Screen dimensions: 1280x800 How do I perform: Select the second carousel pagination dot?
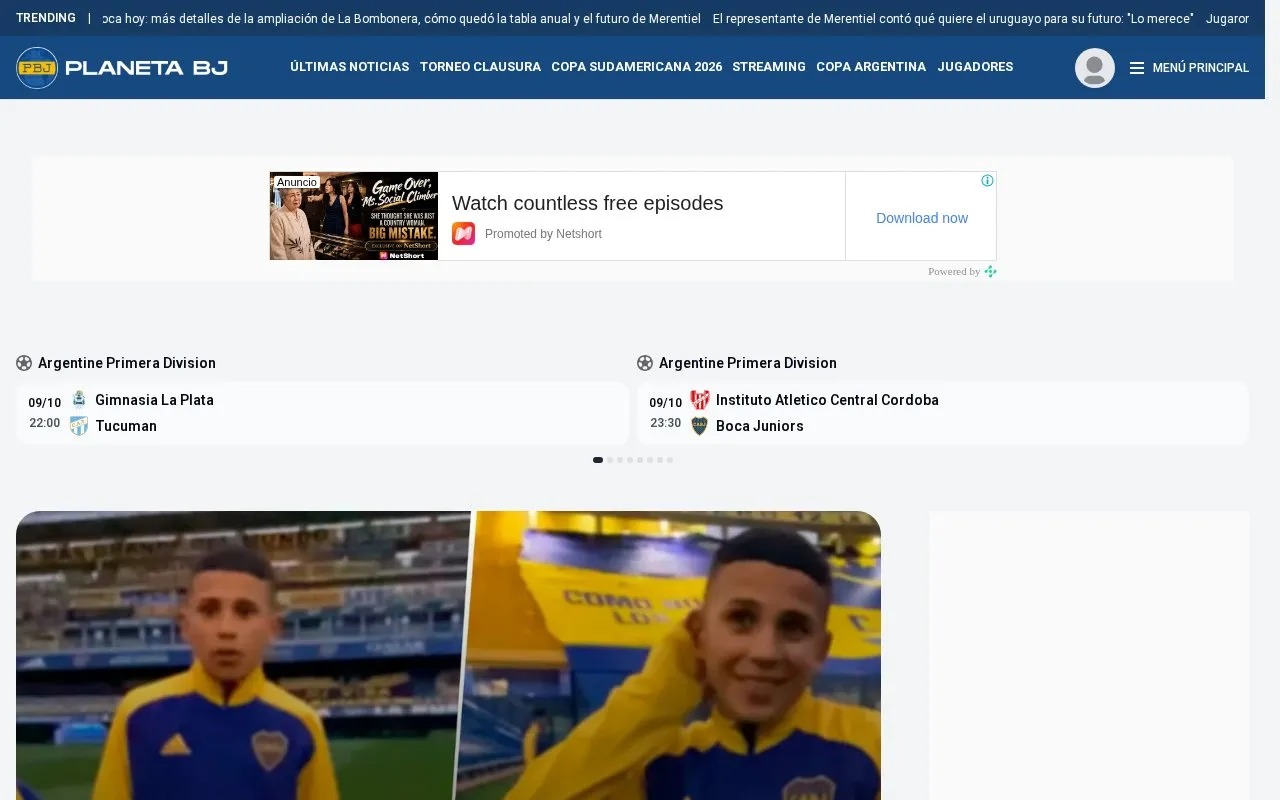point(610,460)
